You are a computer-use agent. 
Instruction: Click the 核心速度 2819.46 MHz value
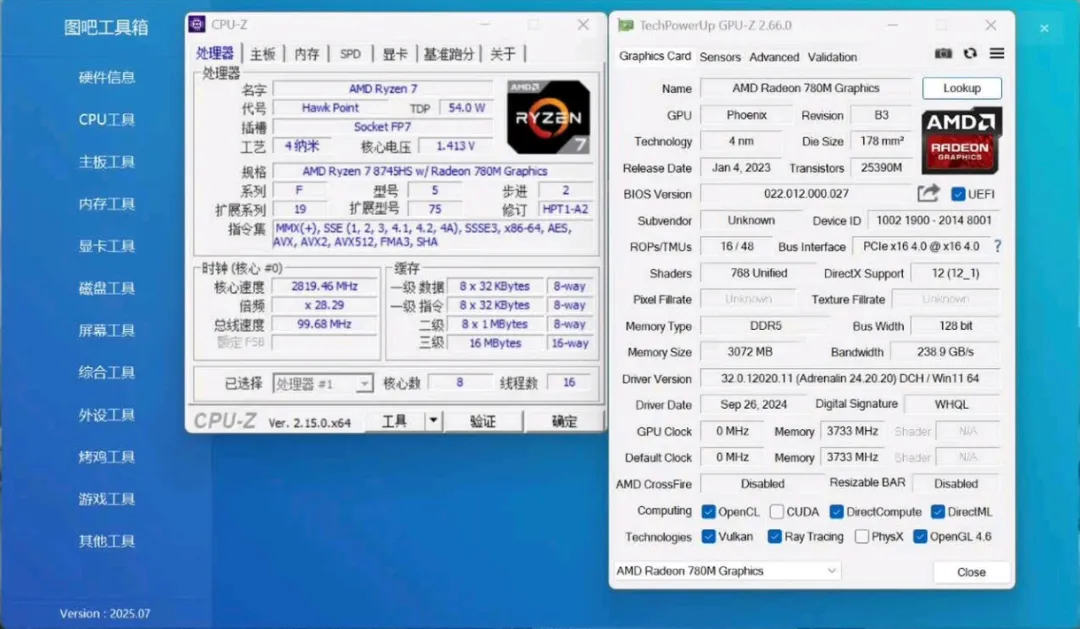tap(324, 286)
